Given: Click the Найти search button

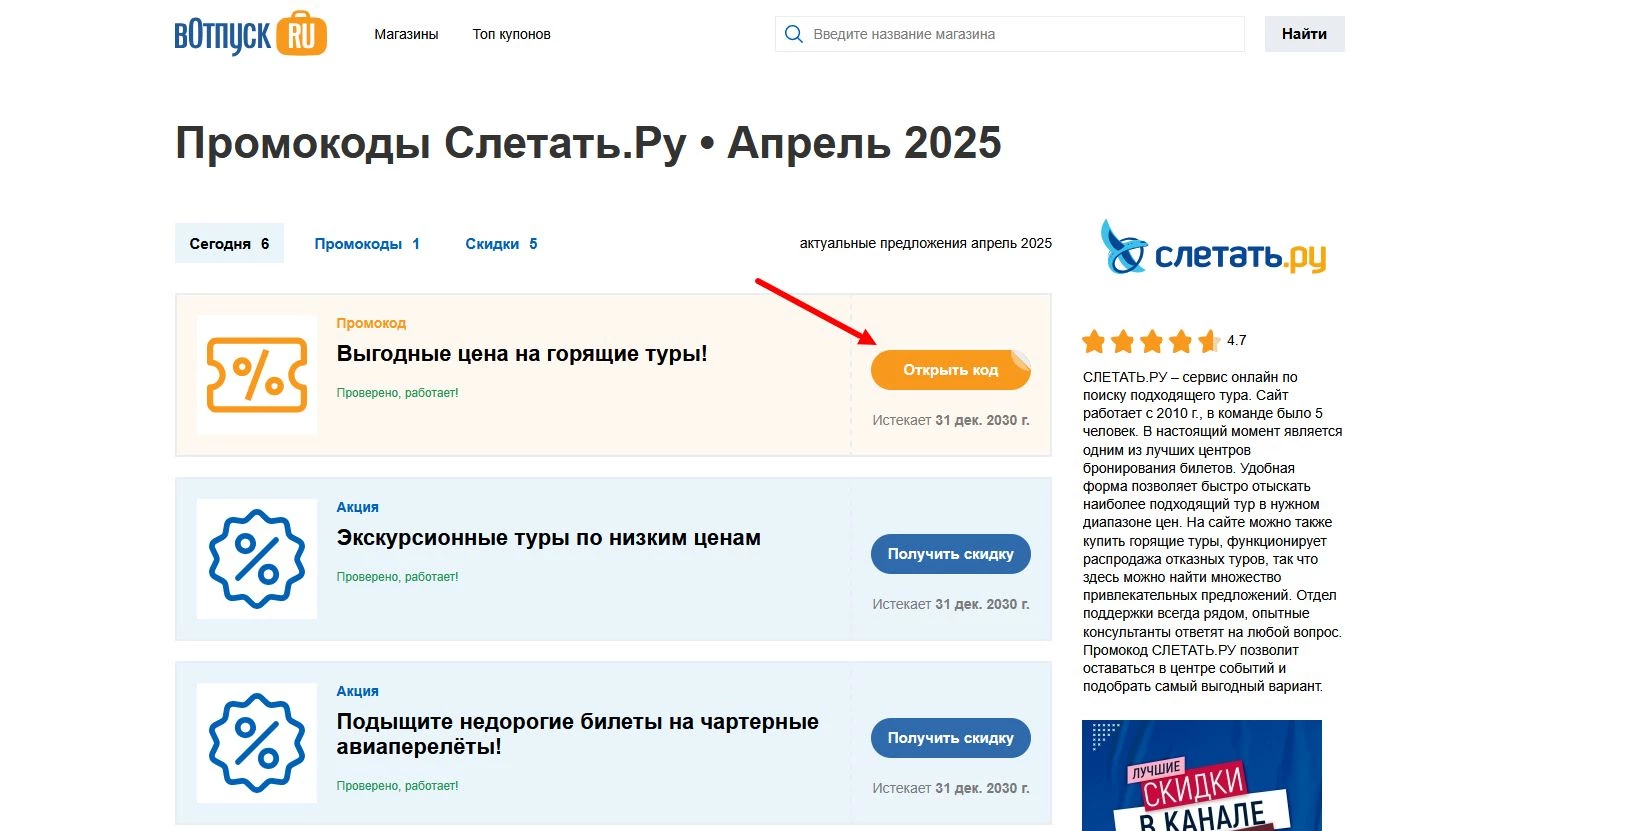Looking at the screenshot, I should point(1304,34).
